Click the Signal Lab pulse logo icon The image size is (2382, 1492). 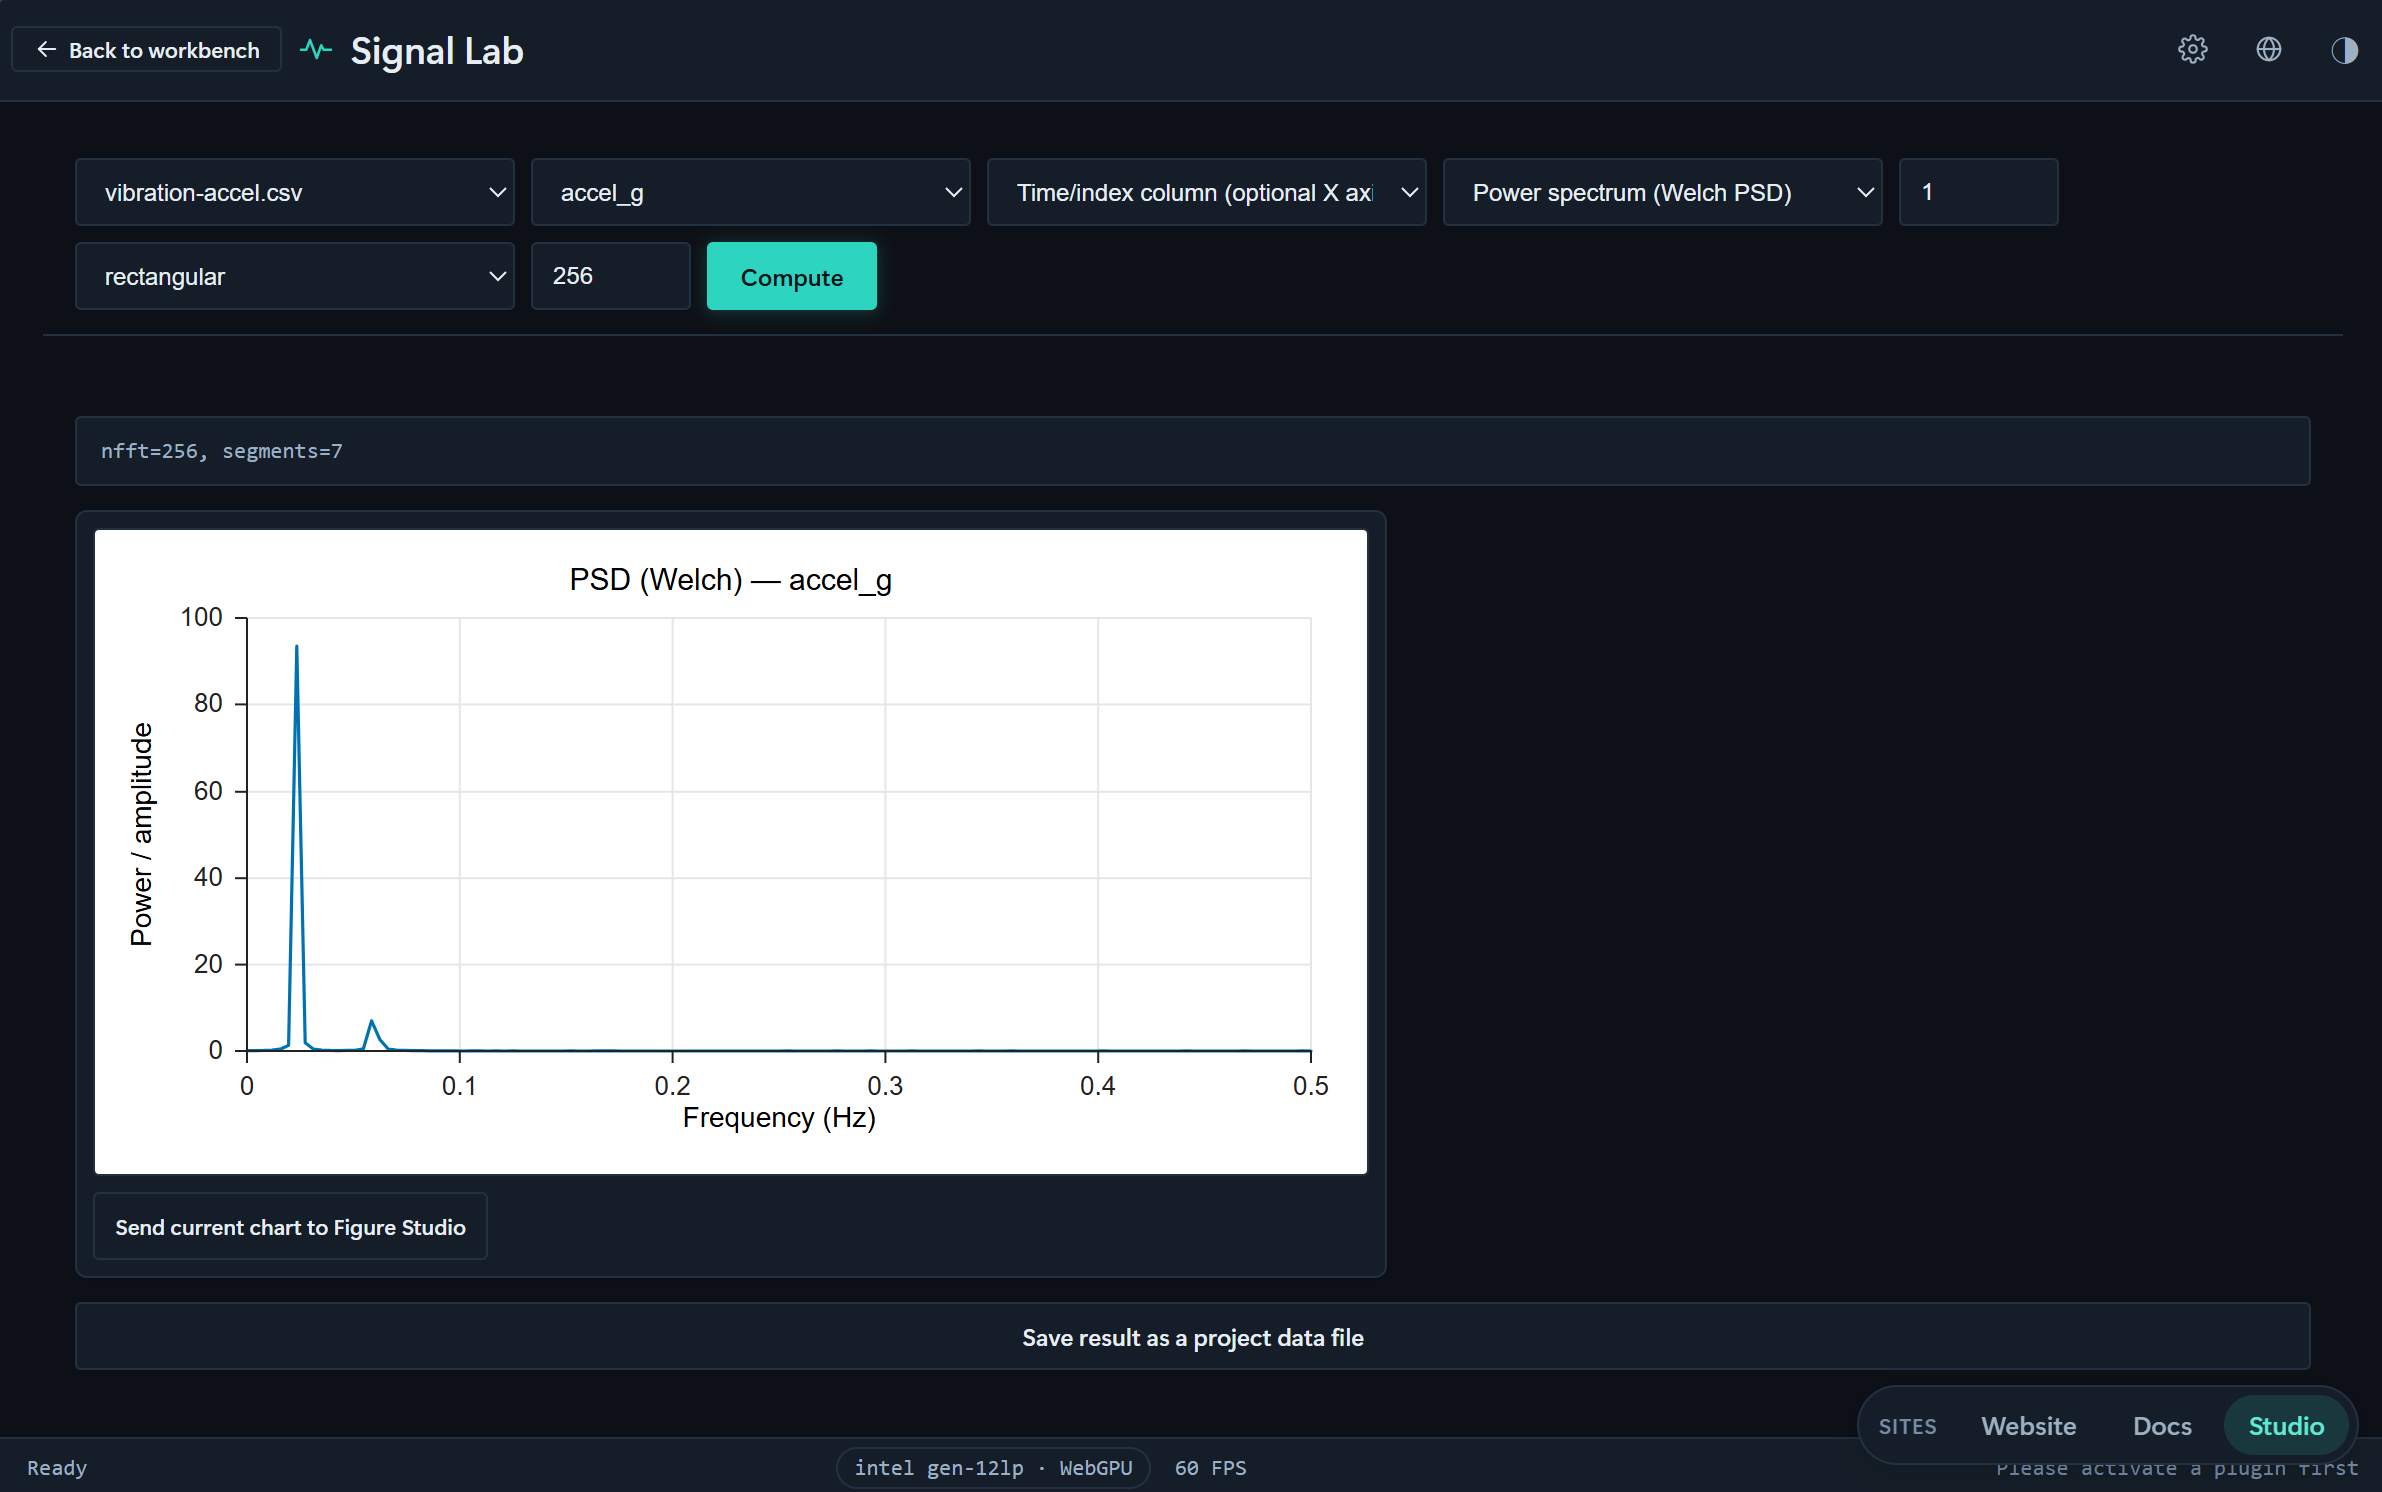click(316, 50)
